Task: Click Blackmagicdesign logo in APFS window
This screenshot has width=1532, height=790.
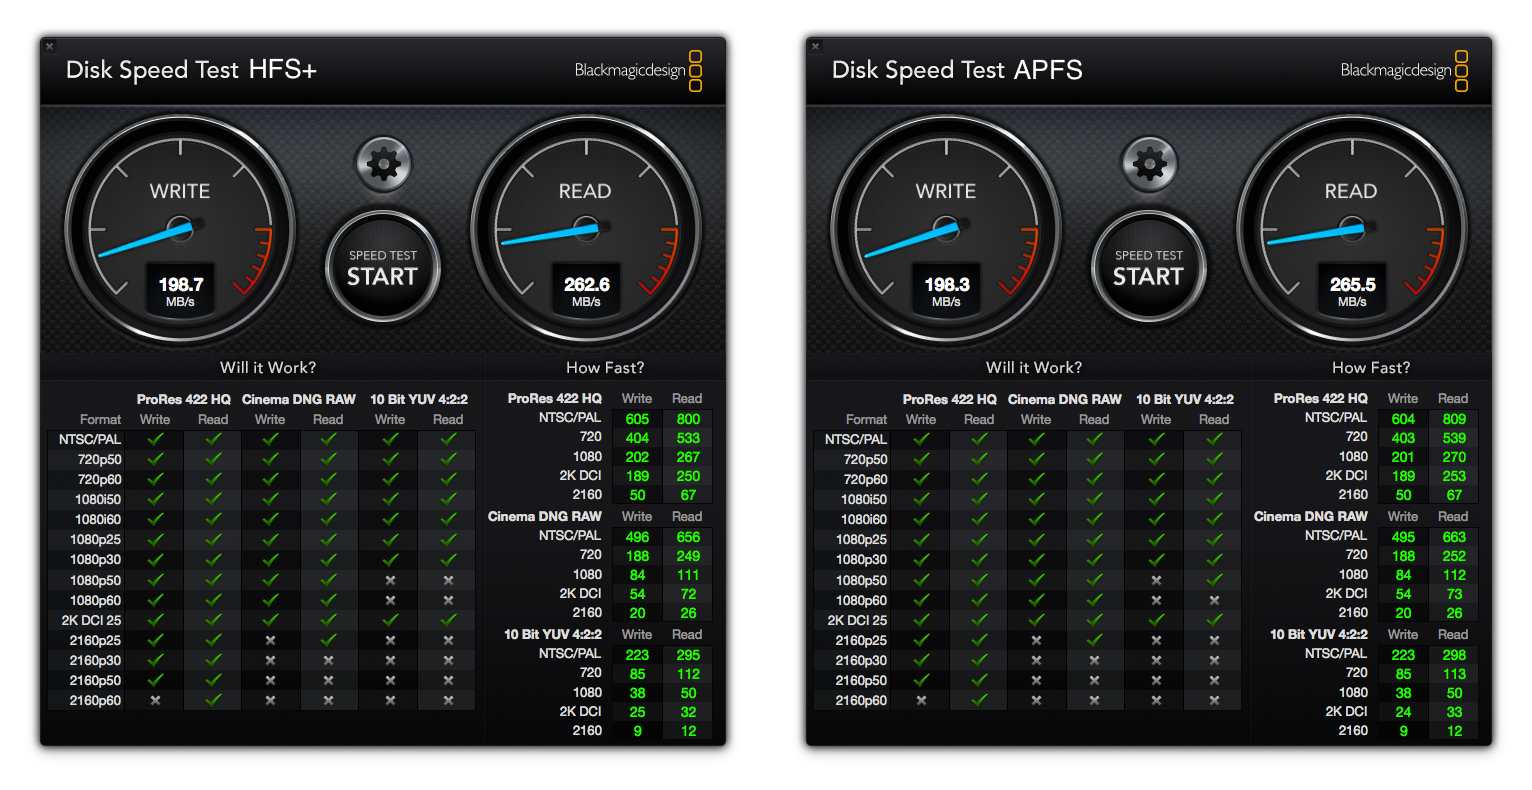Action: pyautogui.click(x=1404, y=70)
